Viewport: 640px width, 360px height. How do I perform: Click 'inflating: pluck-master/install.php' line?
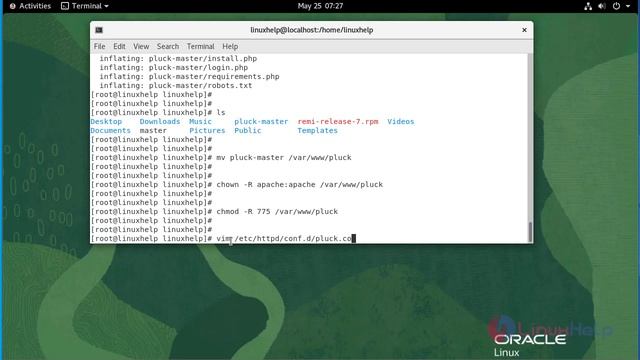[178, 59]
